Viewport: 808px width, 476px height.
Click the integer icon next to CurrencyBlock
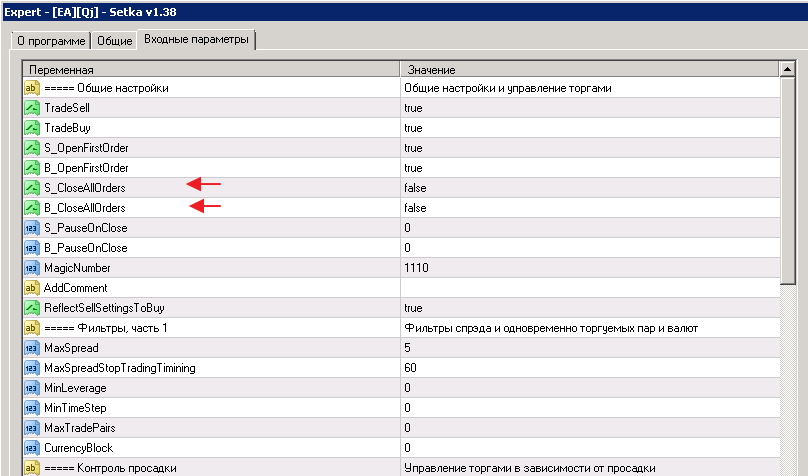pyautogui.click(x=32, y=448)
